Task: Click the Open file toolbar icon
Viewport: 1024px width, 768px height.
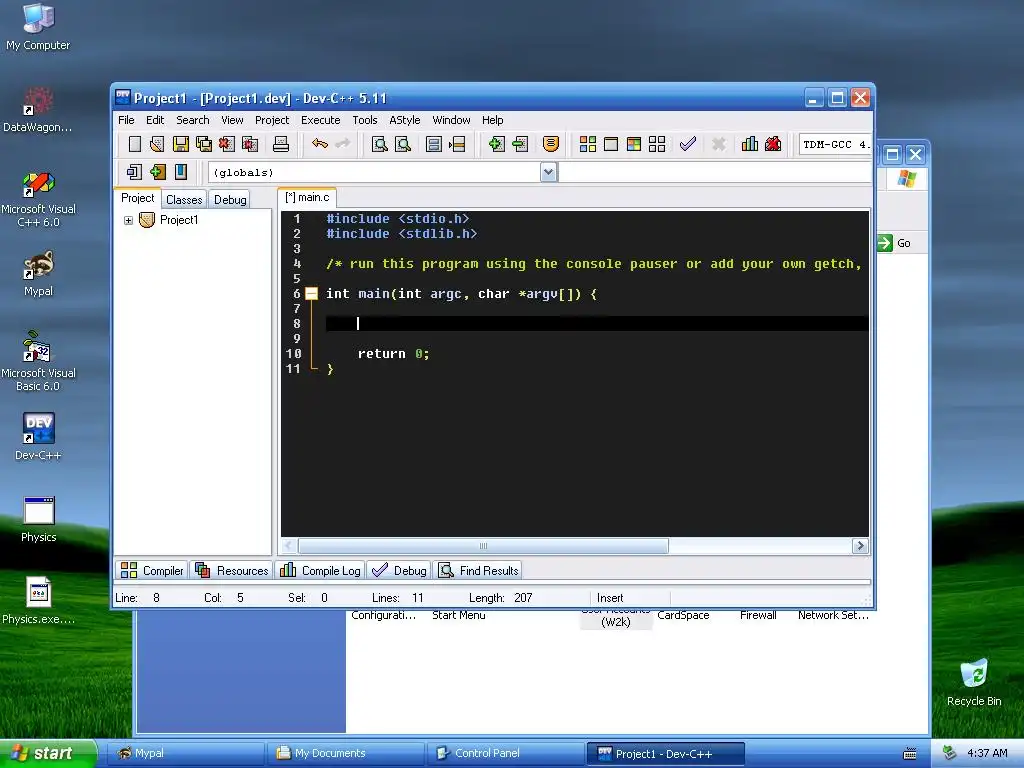Action: pyautogui.click(x=157, y=144)
